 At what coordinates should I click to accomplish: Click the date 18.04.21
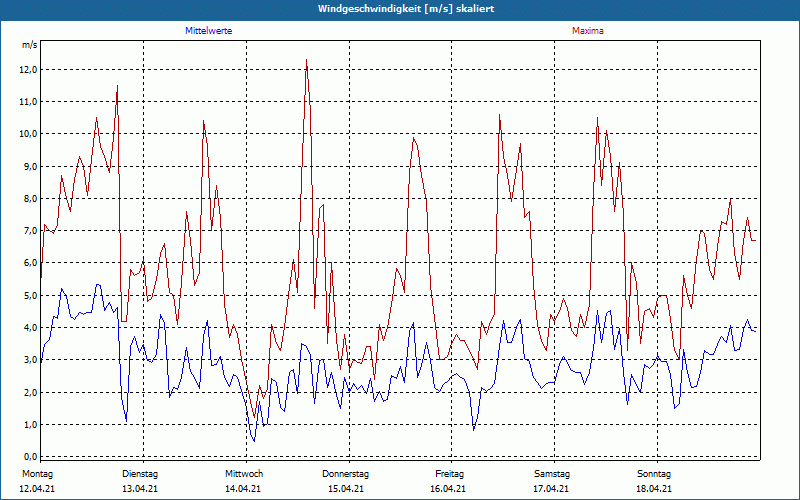[x=654, y=489]
